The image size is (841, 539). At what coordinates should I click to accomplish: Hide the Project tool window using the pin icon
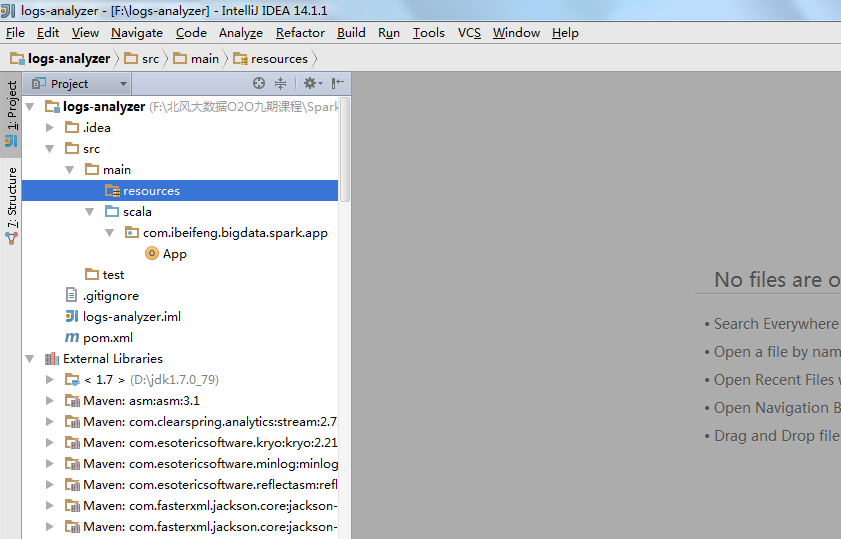(x=337, y=83)
